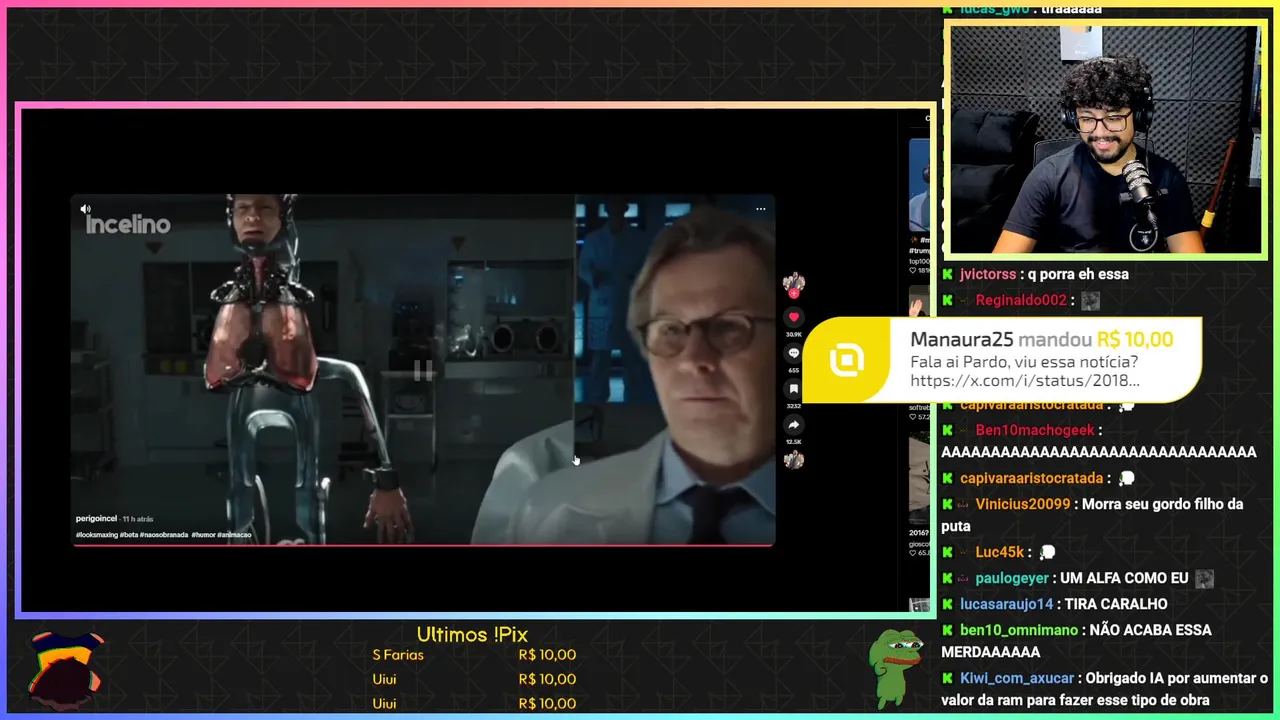This screenshot has width=1280, height=720.
Task: Click the Kiwi_com_axucar chat username
Action: pyautogui.click(x=1017, y=678)
